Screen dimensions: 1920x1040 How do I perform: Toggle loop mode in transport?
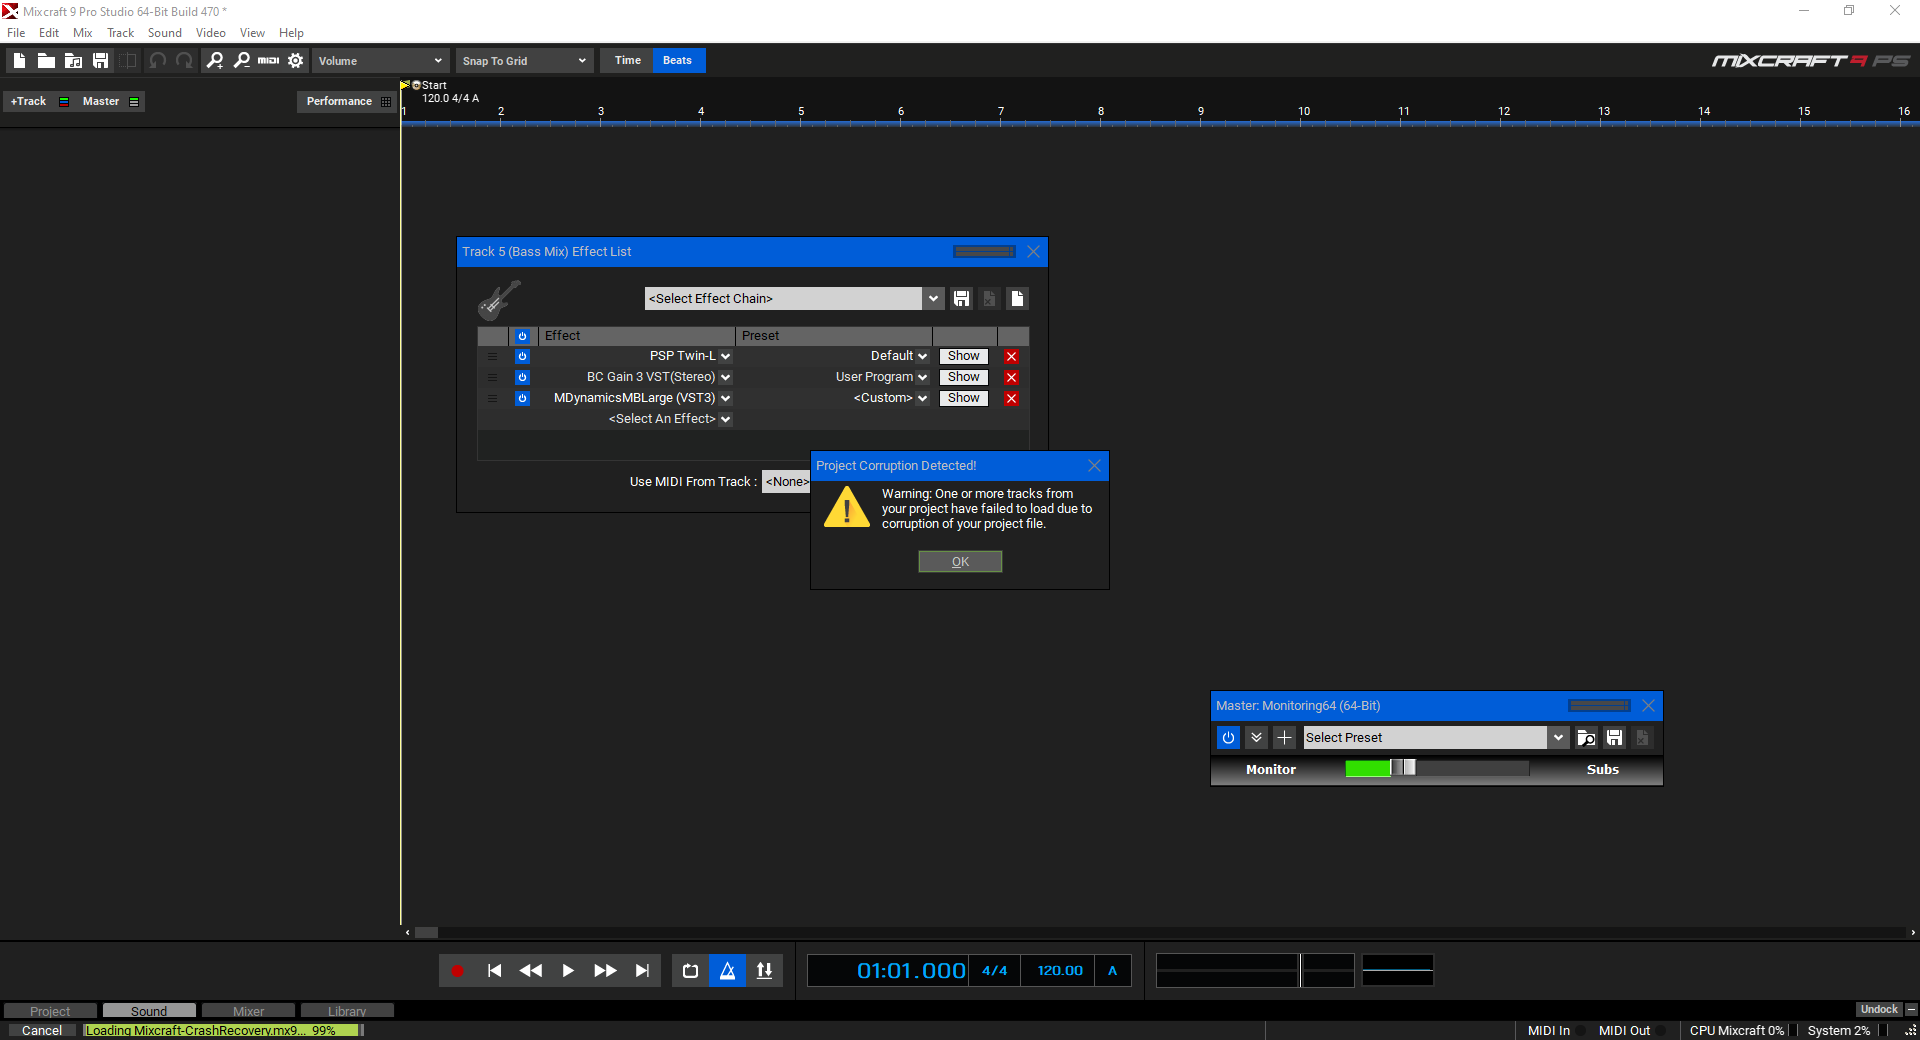[690, 971]
